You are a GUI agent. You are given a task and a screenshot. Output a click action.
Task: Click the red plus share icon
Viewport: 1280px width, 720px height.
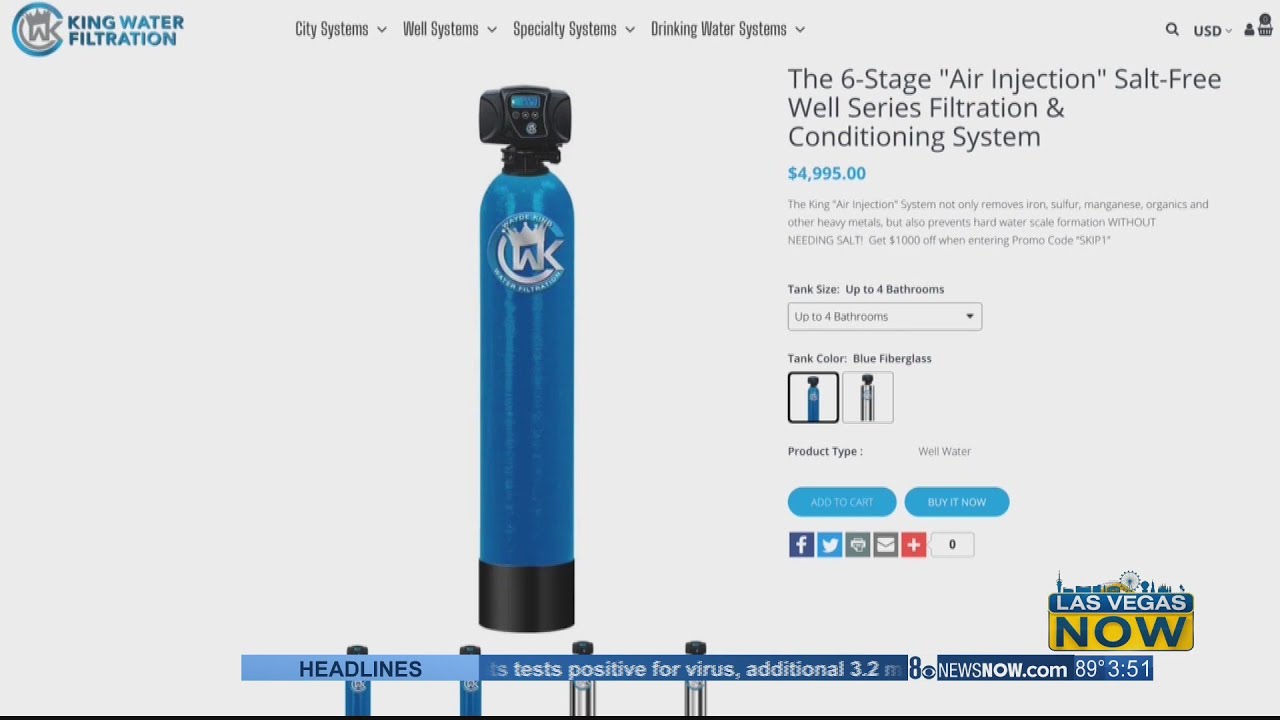point(913,544)
